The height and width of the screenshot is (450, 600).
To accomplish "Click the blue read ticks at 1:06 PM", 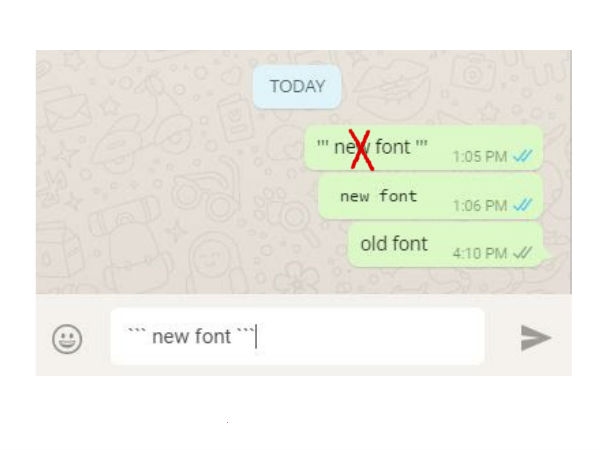I will pos(523,205).
